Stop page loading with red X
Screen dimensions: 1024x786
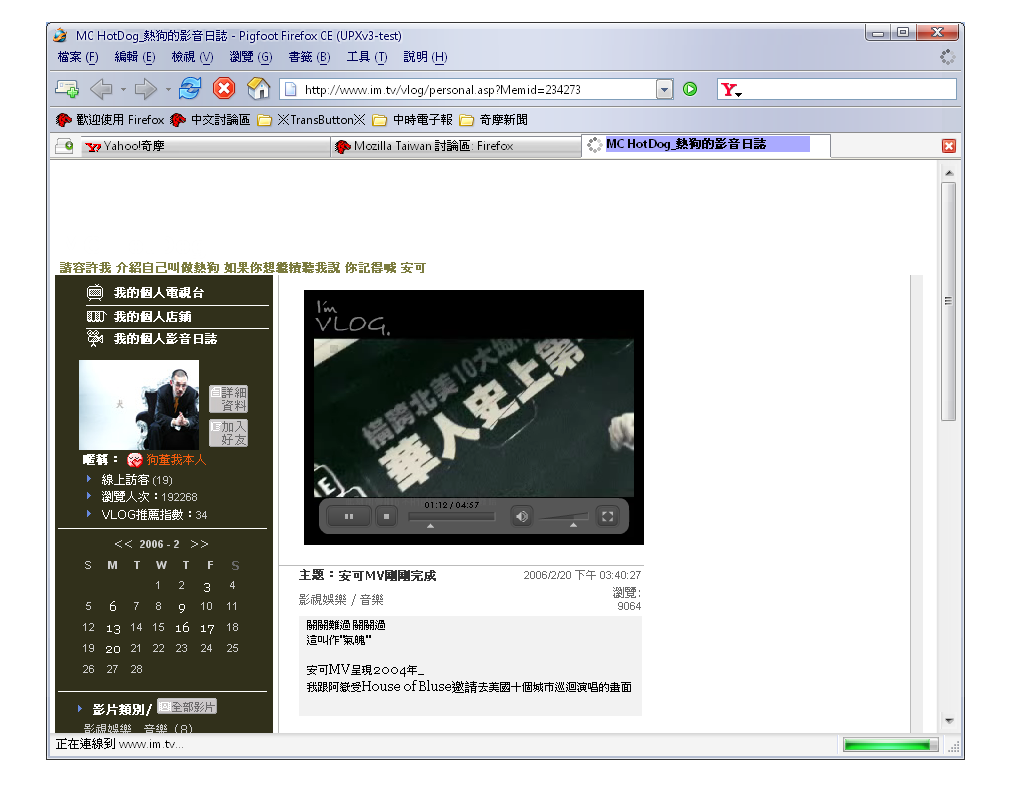(224, 89)
